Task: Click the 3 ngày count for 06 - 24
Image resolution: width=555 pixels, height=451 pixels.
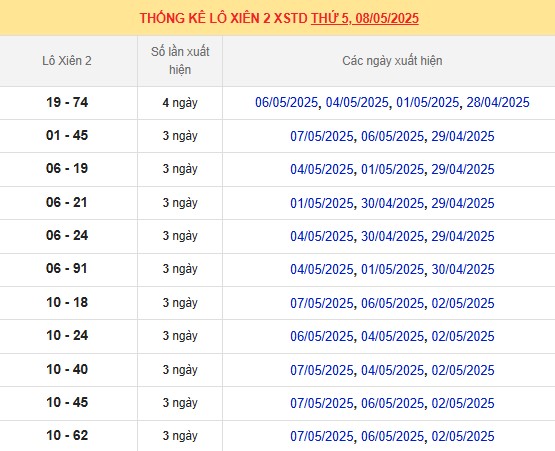Action: pos(180,236)
